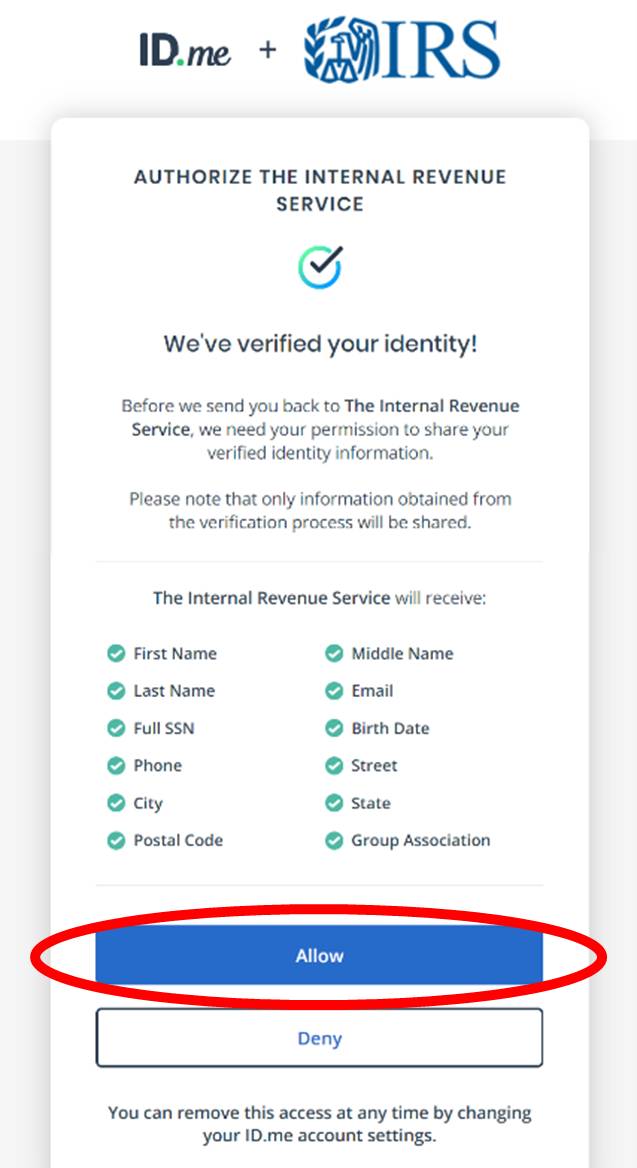
Task: Click the "We've verified your identity!" heading
Action: (x=320, y=345)
